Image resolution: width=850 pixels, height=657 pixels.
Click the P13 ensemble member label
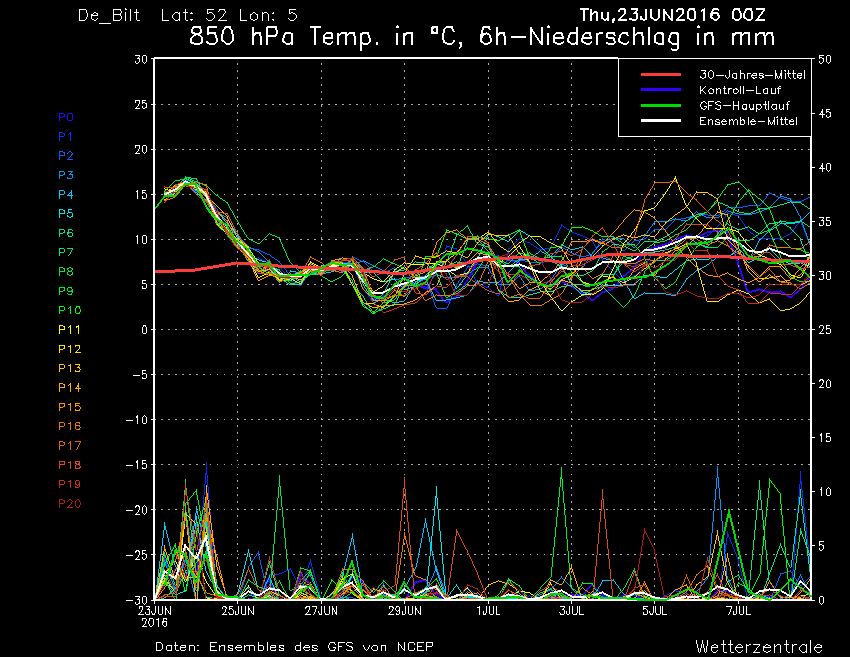[69, 368]
